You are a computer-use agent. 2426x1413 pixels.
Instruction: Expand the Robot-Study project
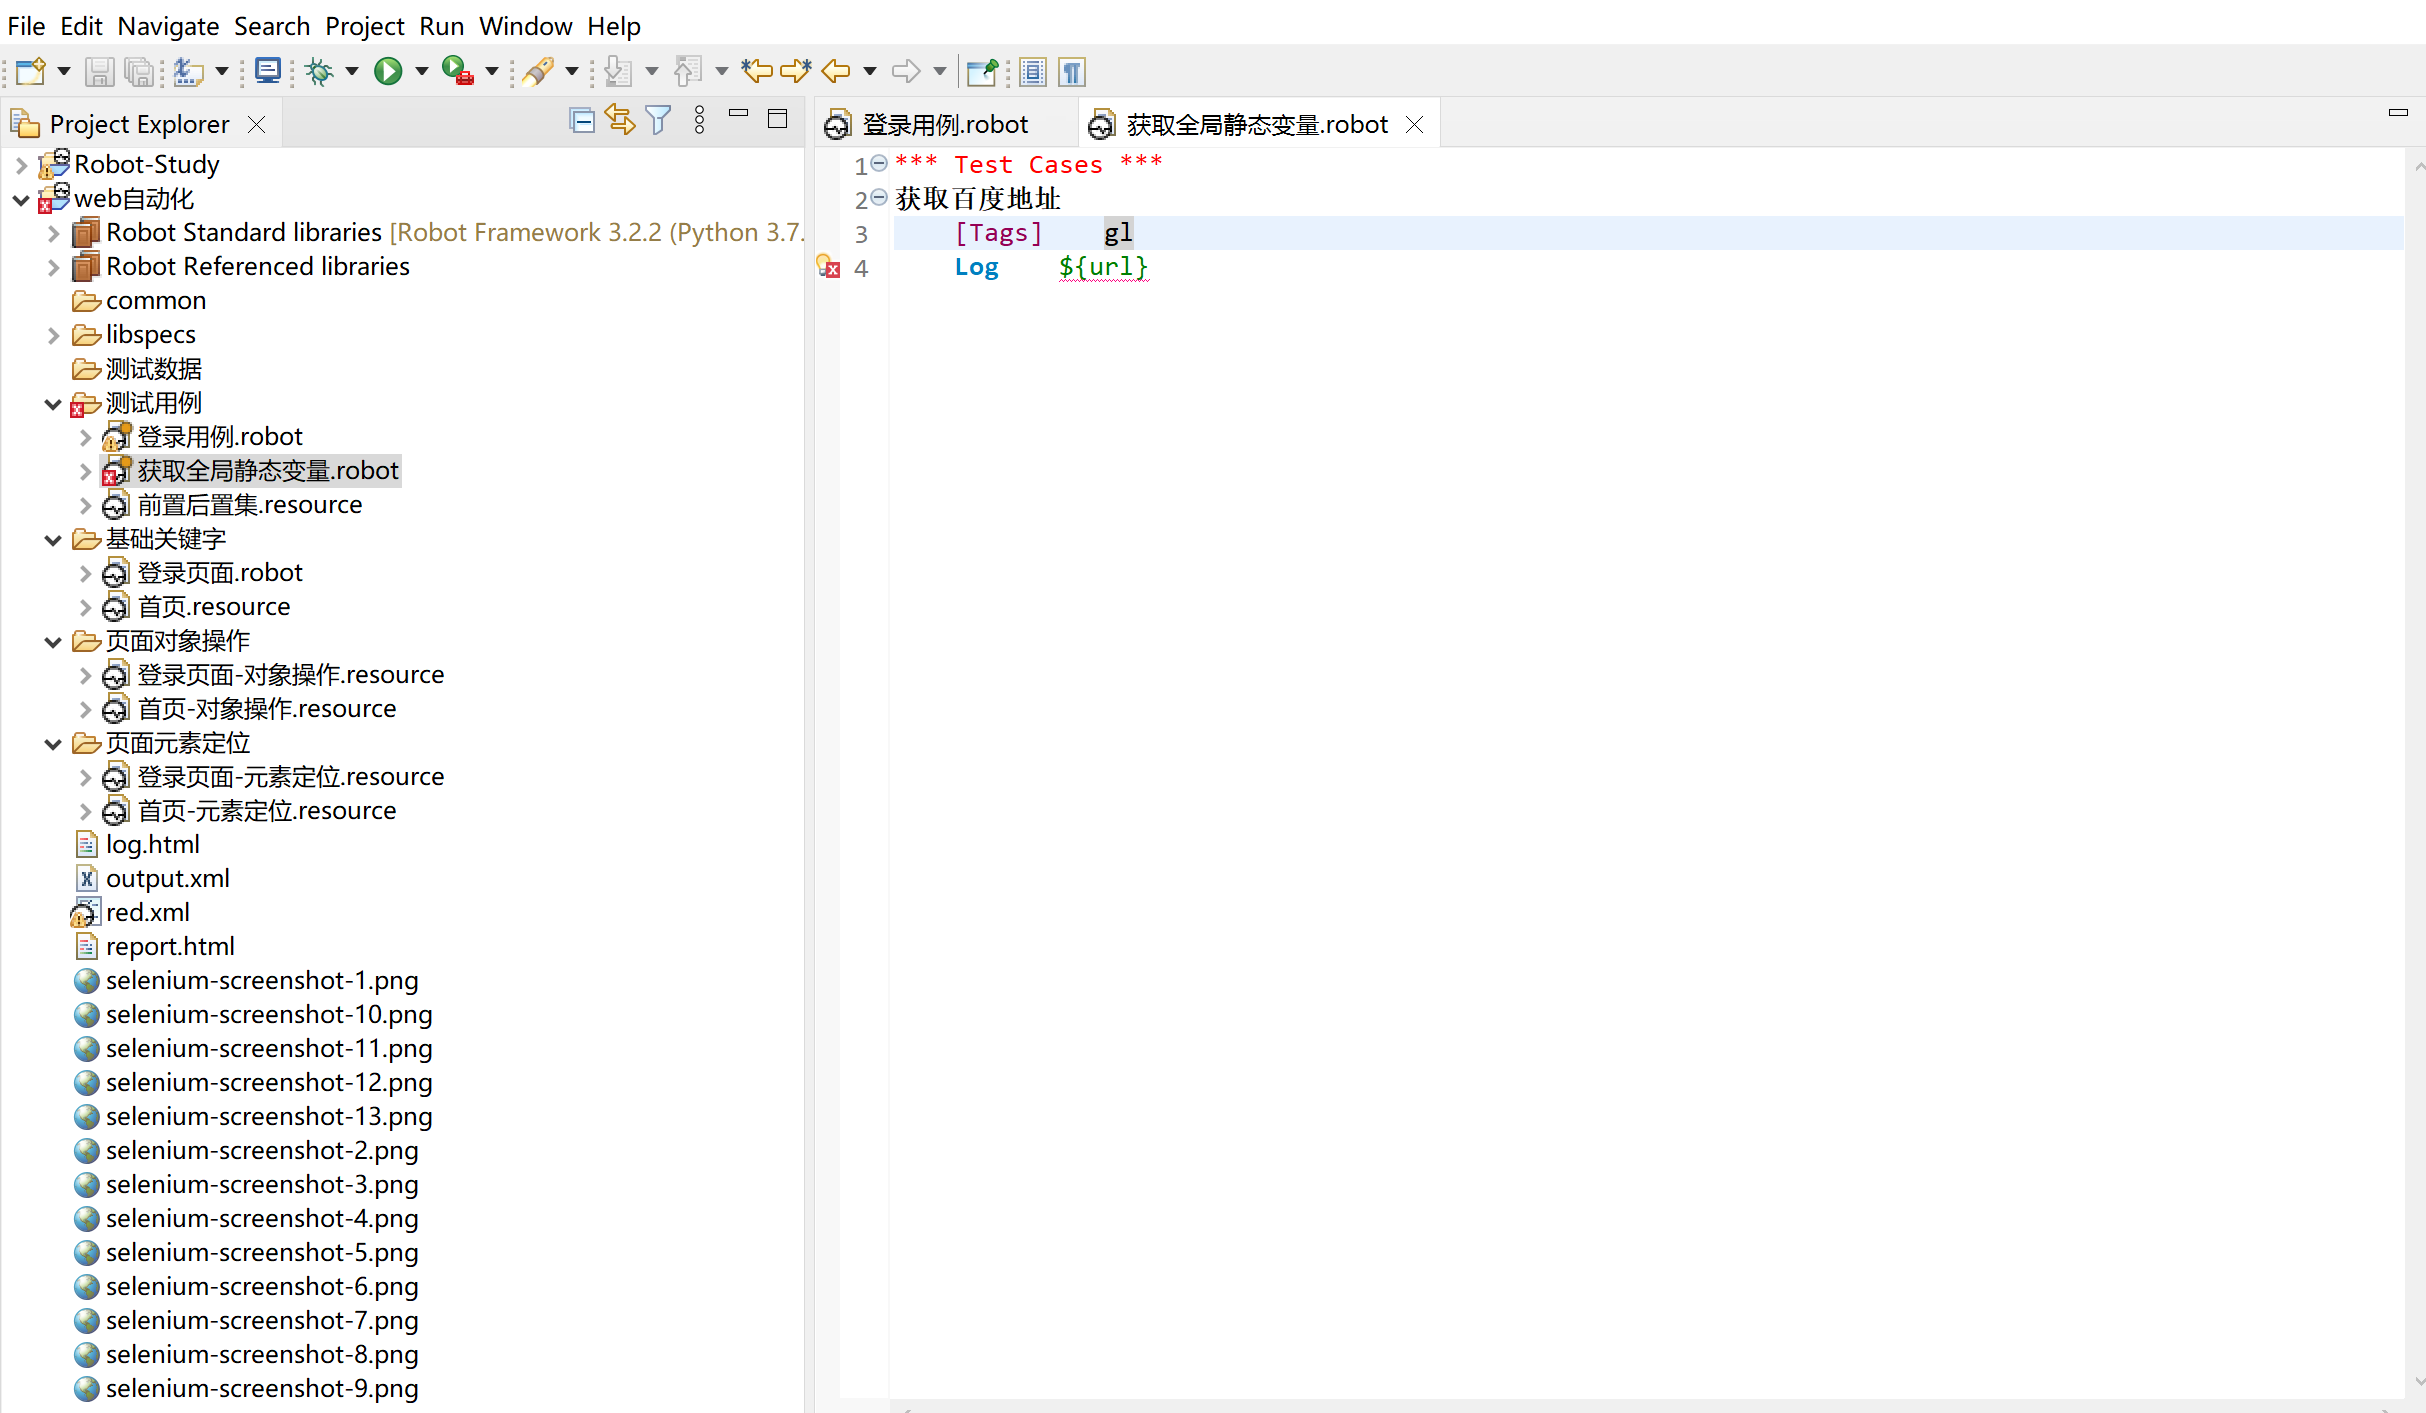21,165
